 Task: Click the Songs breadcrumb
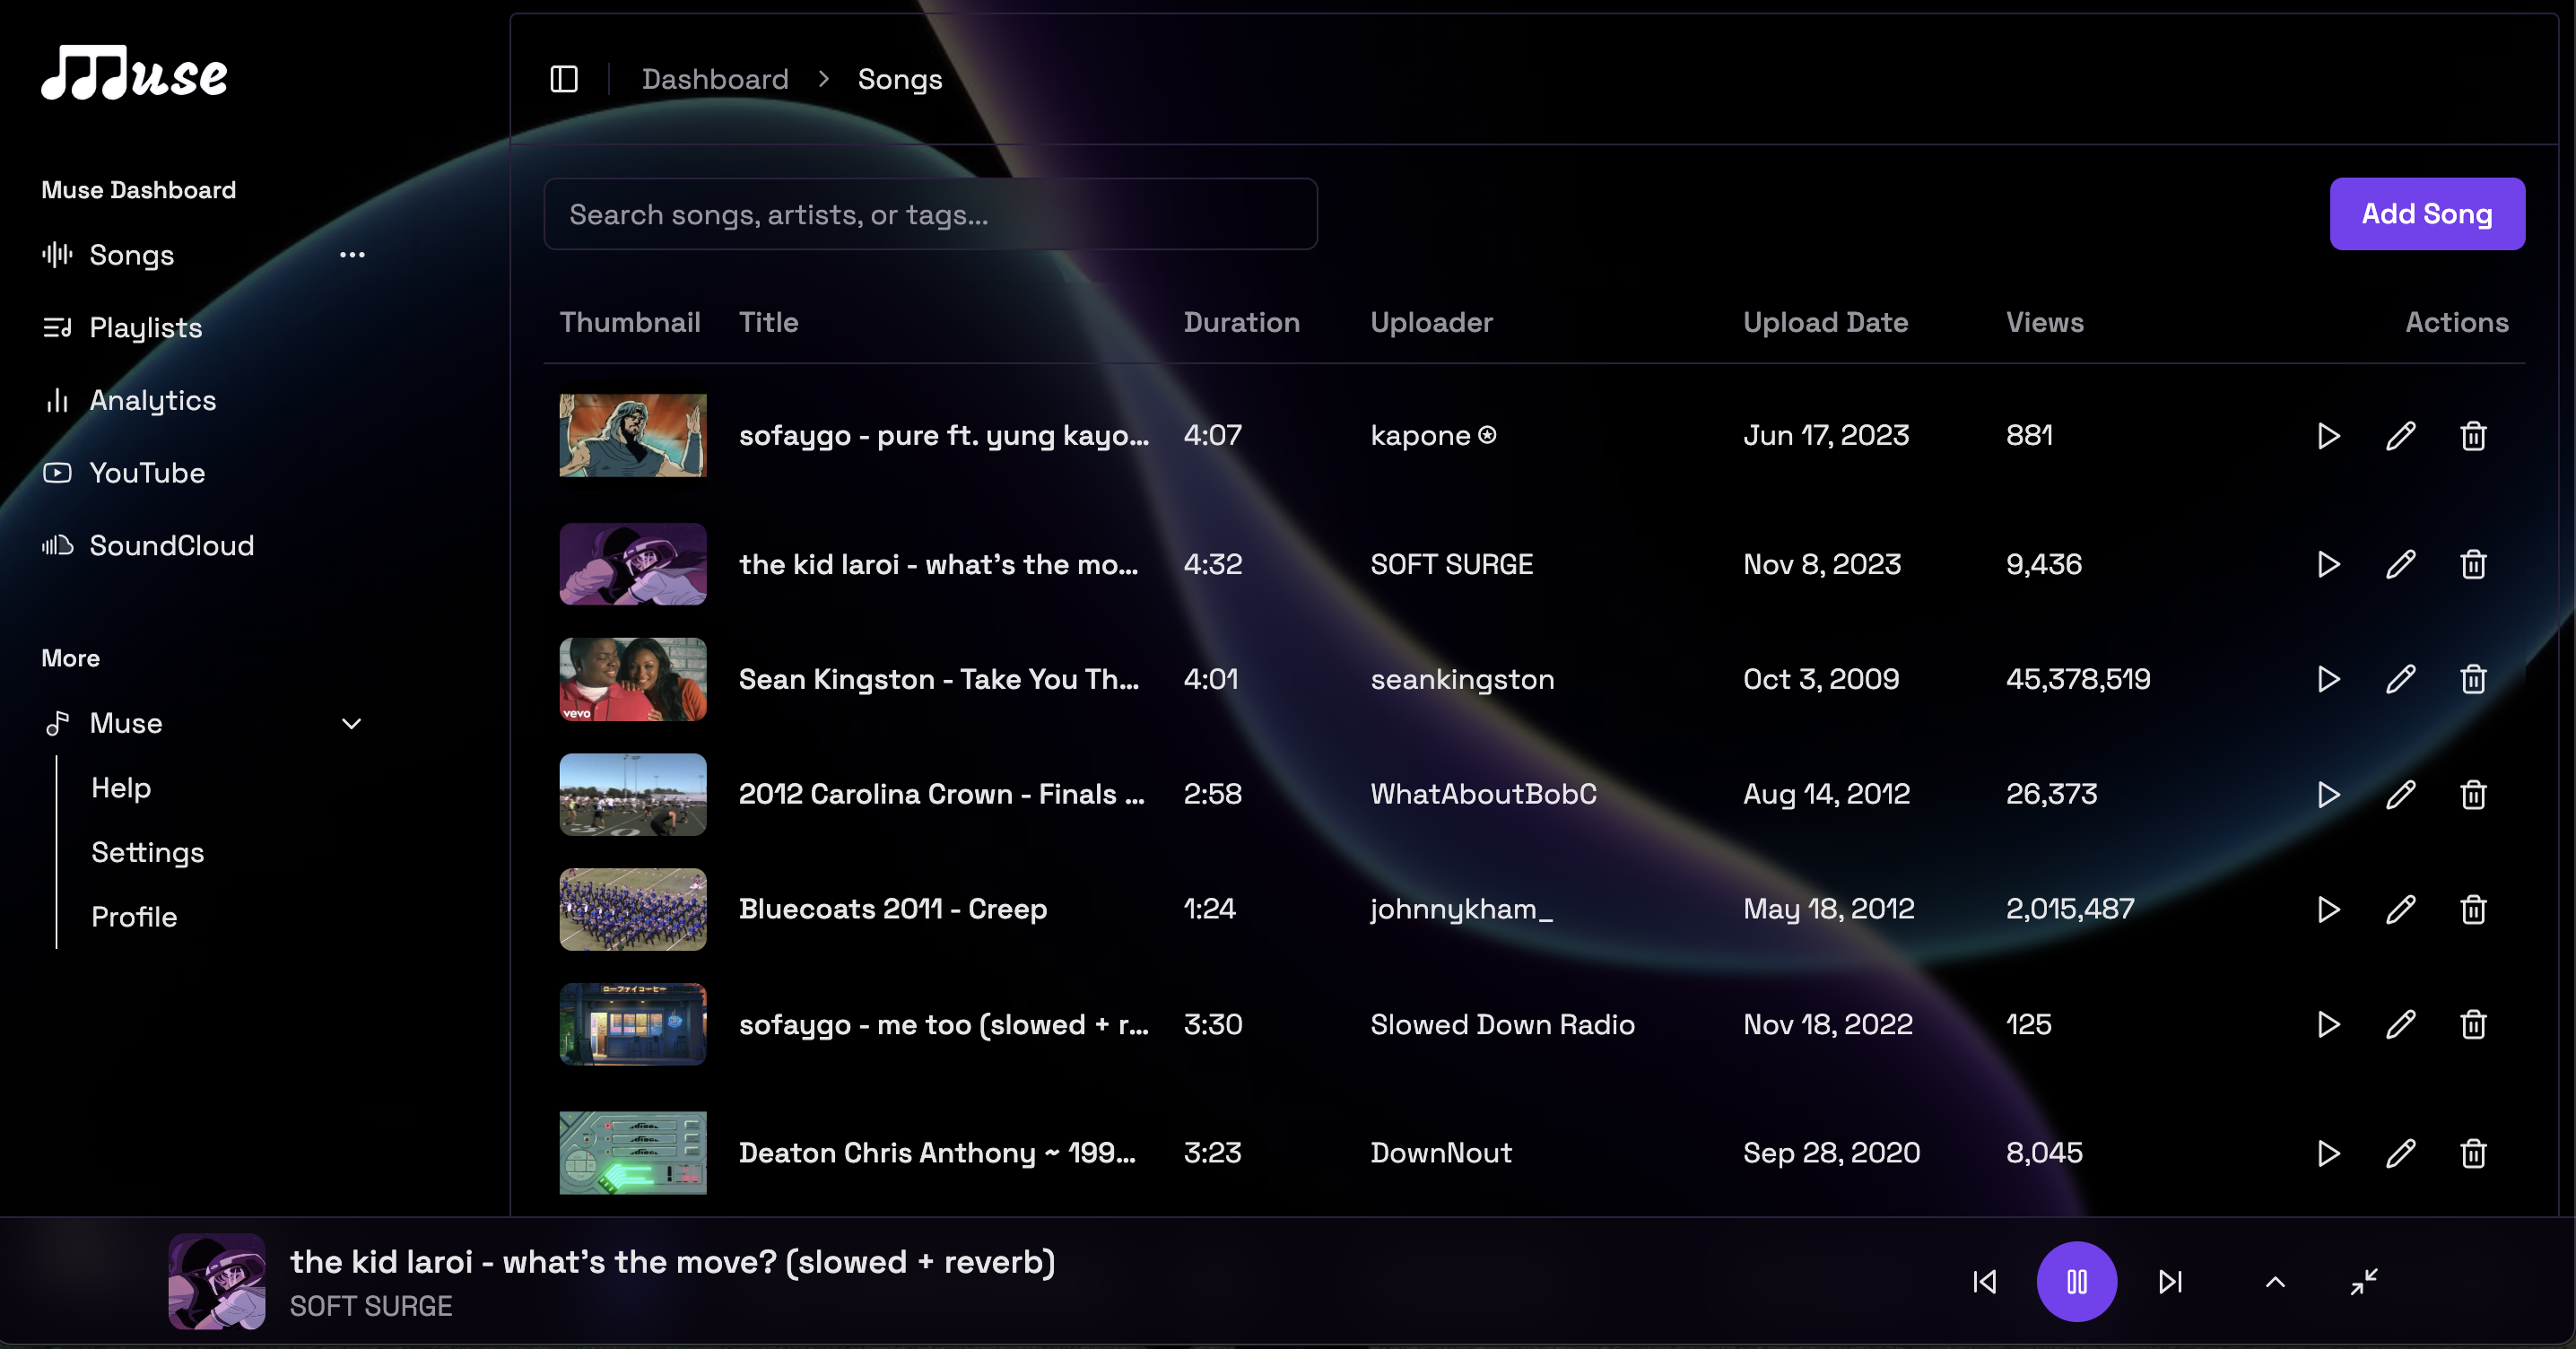point(900,79)
